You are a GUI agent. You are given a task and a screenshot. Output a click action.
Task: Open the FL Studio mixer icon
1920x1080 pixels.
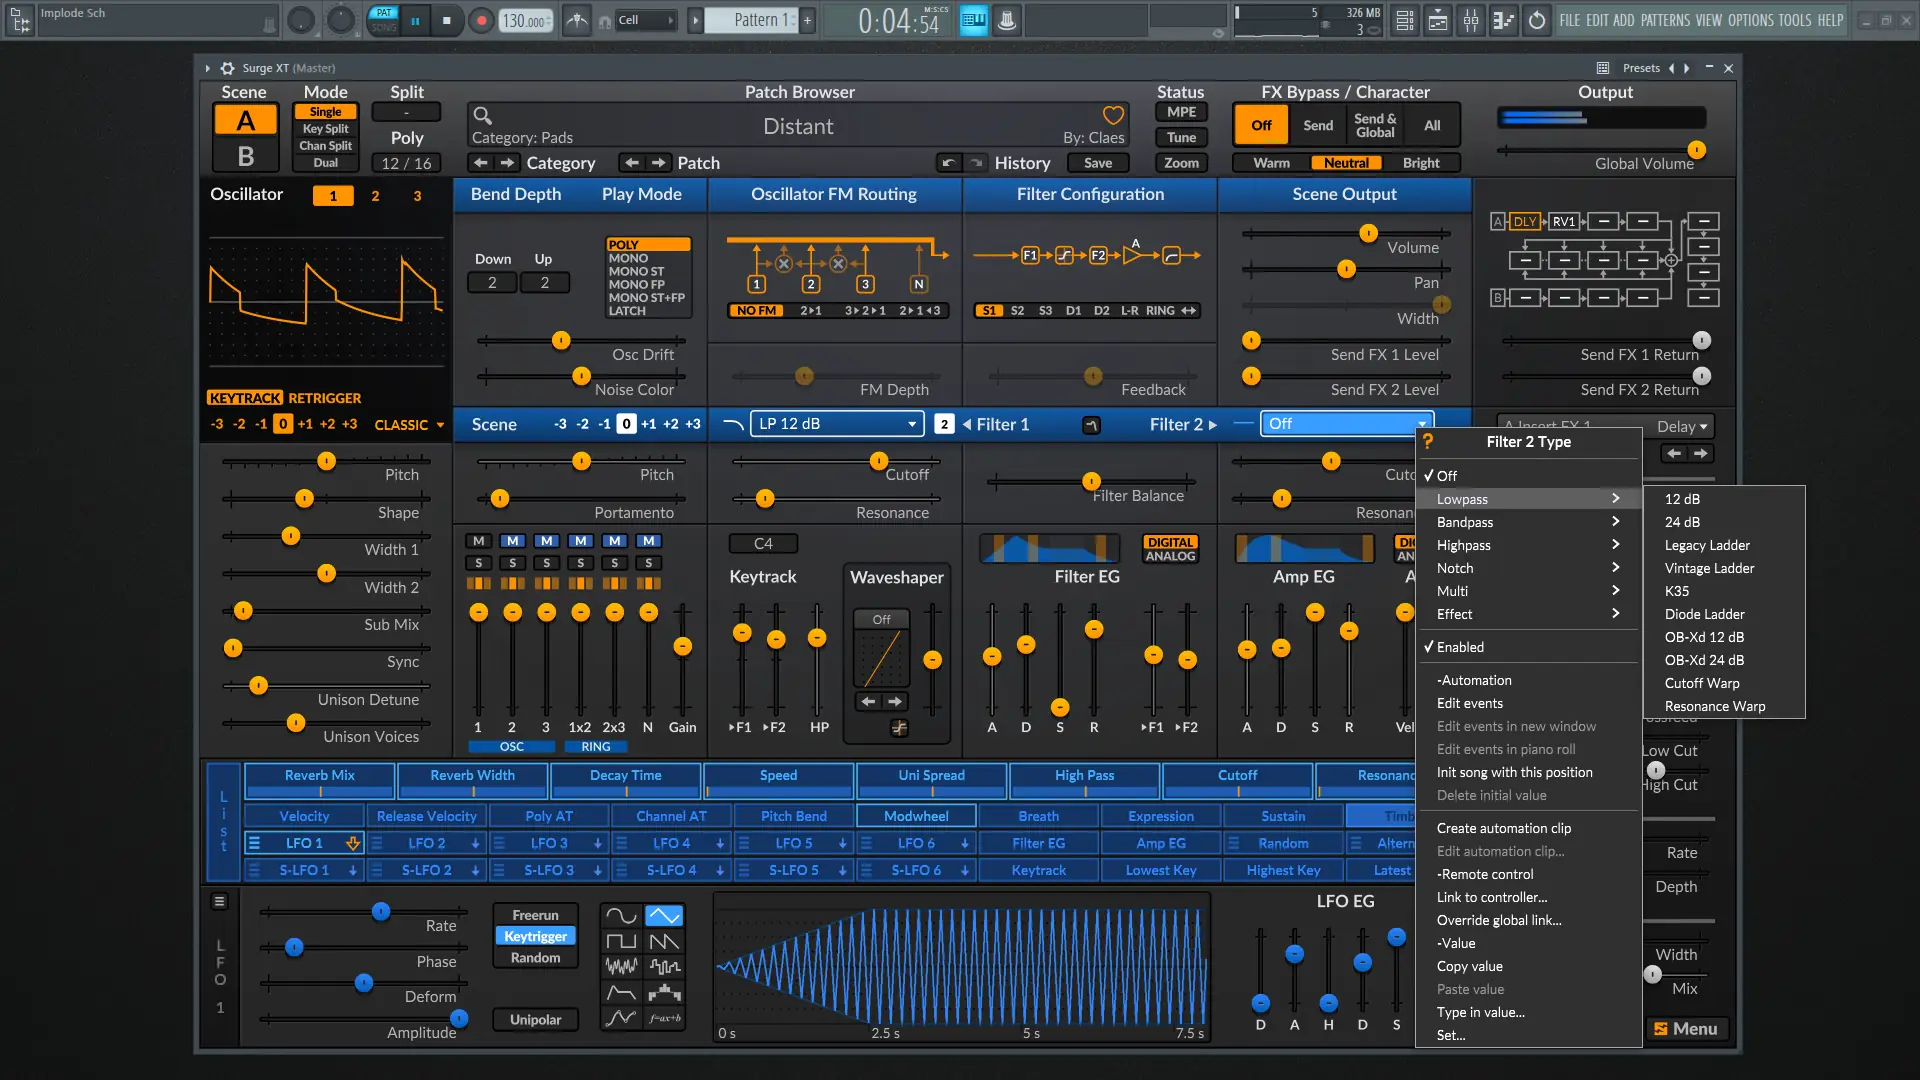1471,20
